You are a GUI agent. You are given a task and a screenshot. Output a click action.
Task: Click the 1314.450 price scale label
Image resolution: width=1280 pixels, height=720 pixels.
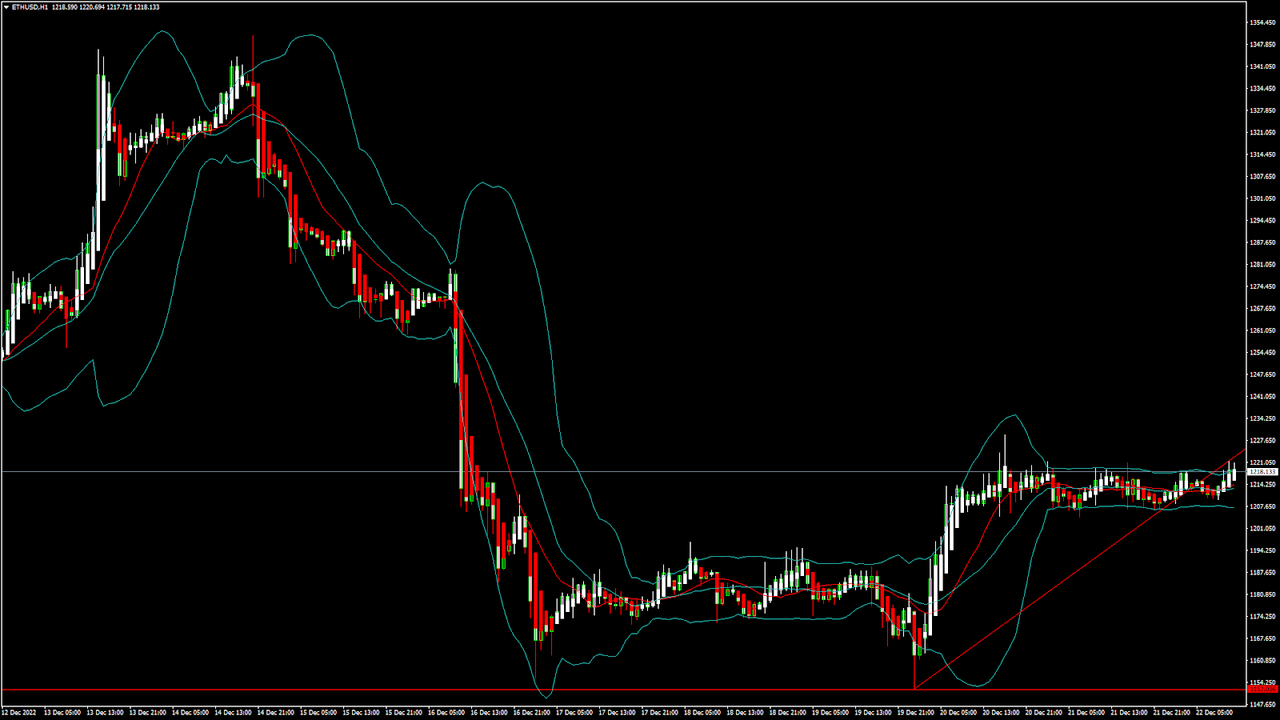coord(1264,154)
